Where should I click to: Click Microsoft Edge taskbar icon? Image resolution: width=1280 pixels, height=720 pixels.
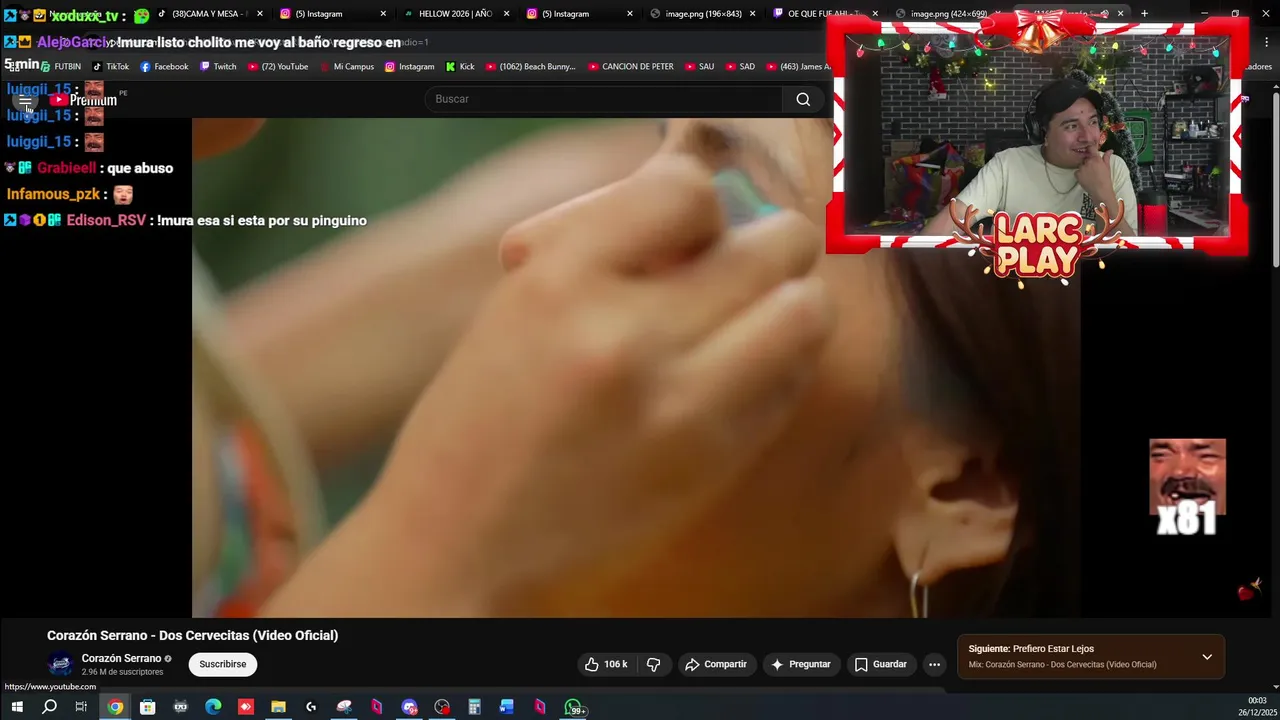[x=213, y=707]
